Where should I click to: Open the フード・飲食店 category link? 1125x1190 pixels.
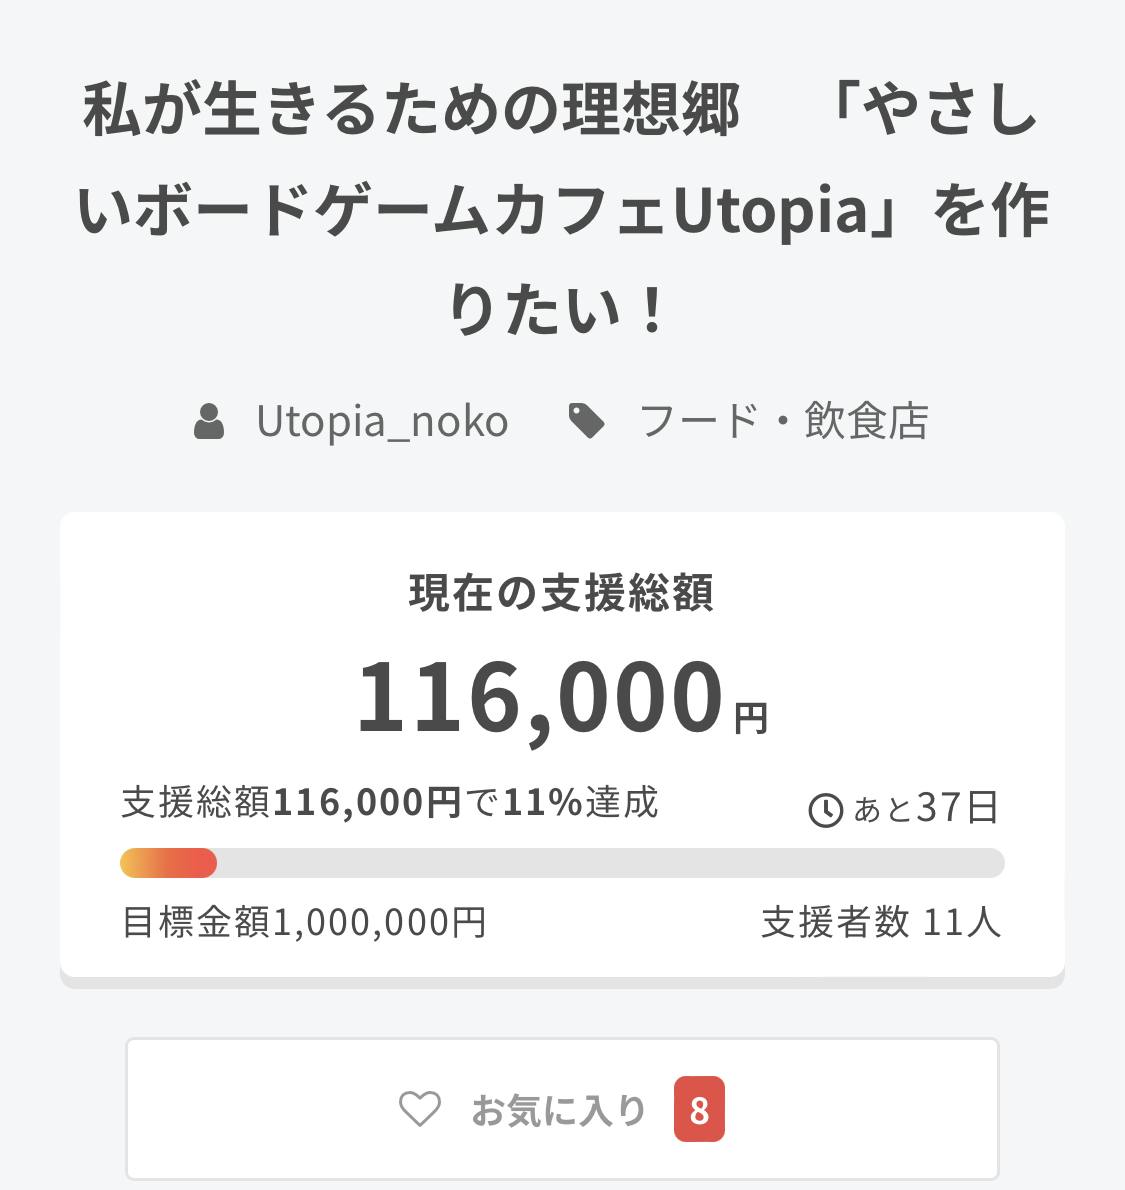pyautogui.click(x=783, y=421)
